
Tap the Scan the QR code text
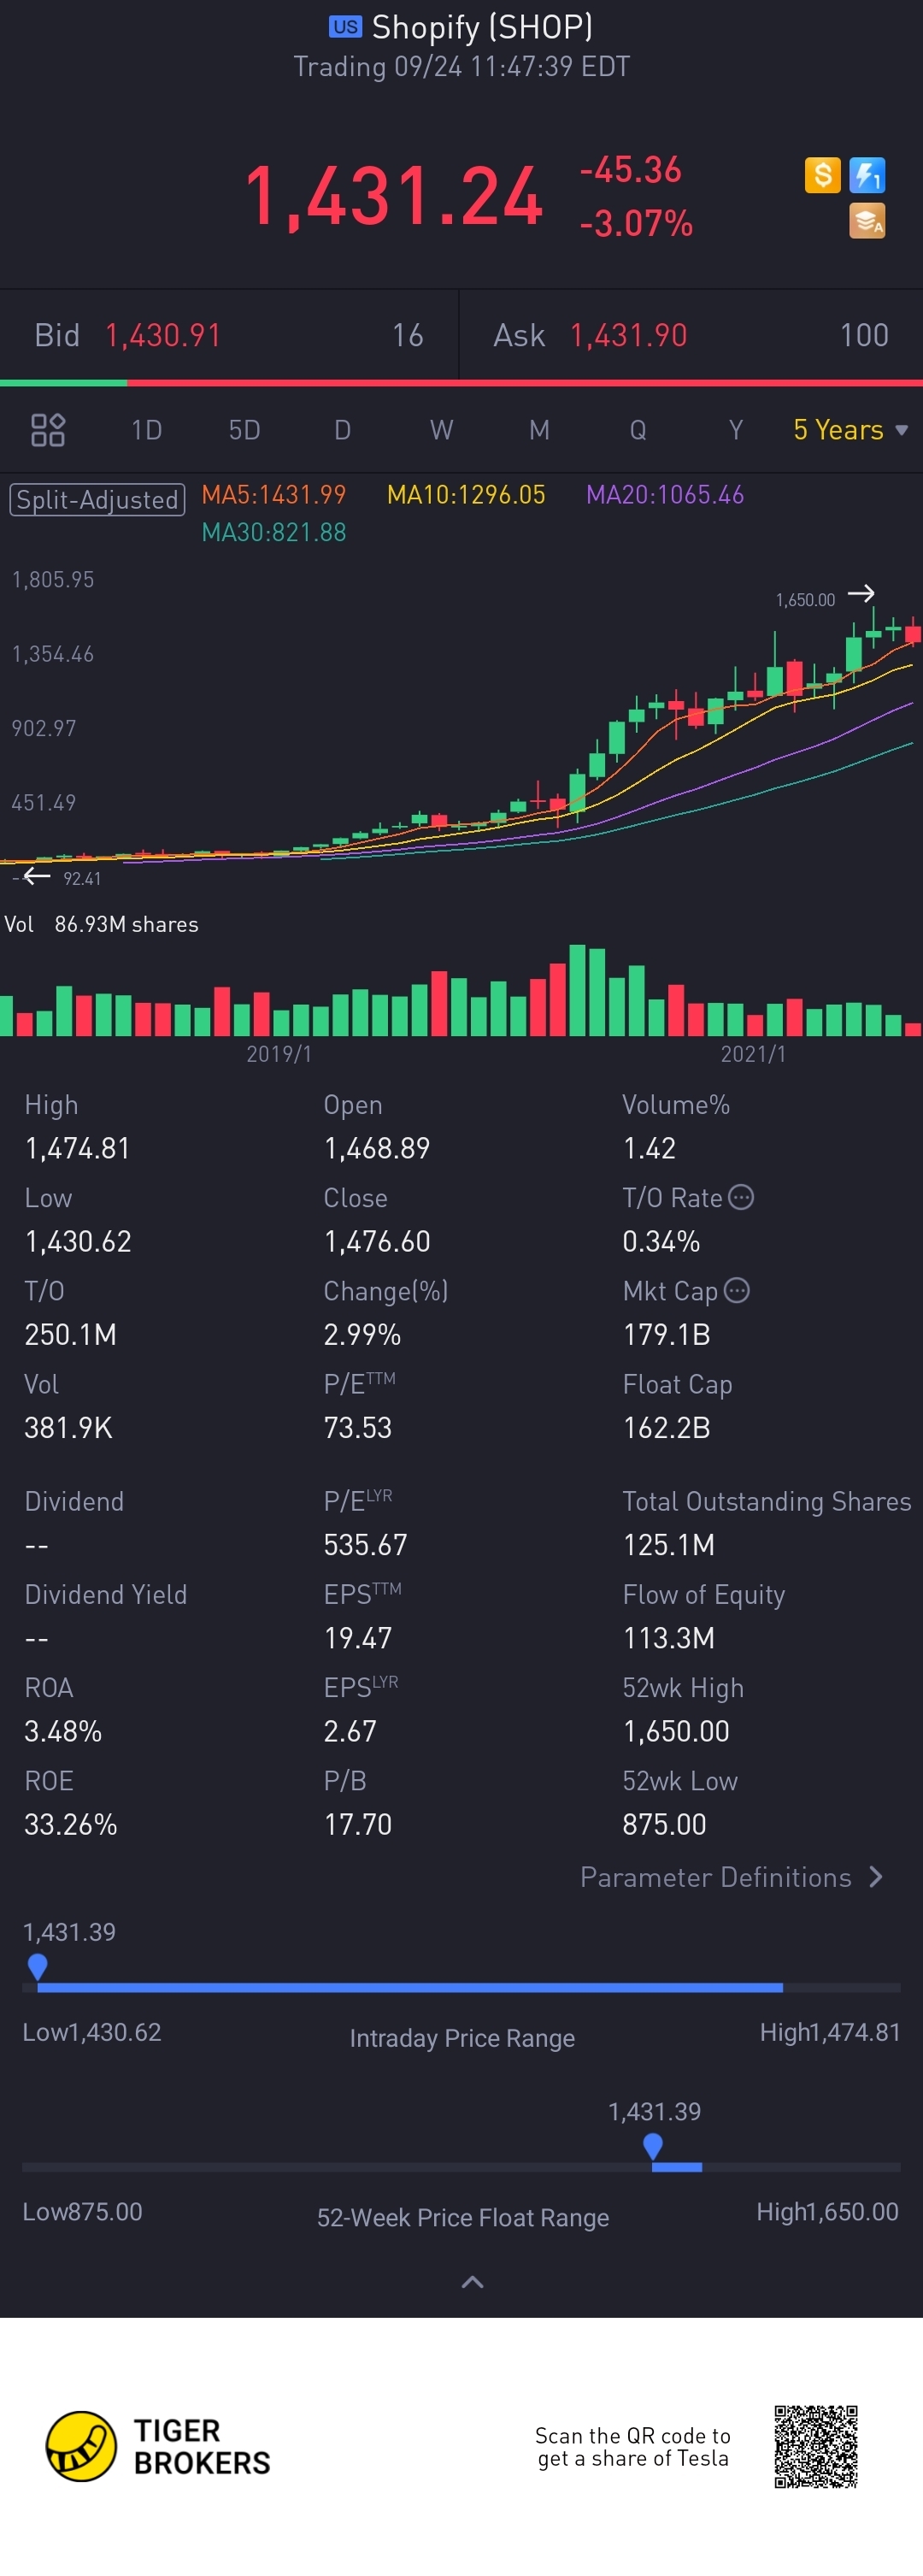[x=633, y=2446]
